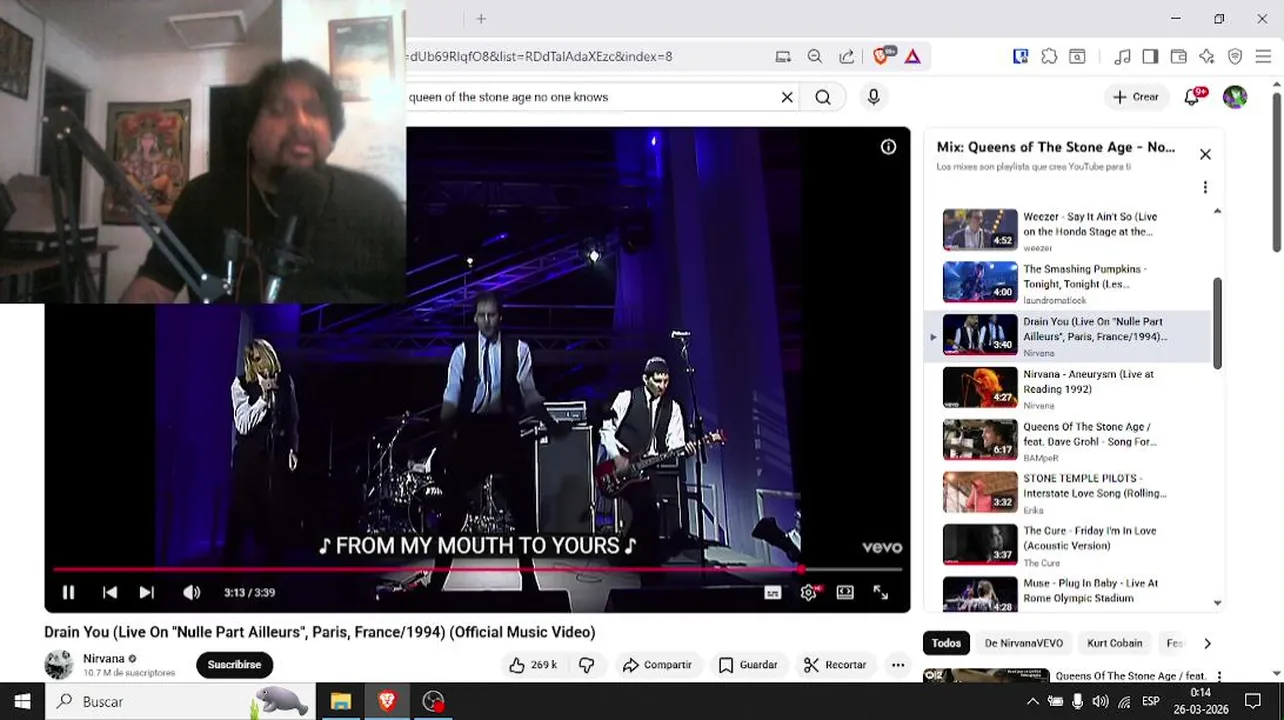Click the Recortar clip button
Screen dimensions: 1284x720
pos(835,664)
